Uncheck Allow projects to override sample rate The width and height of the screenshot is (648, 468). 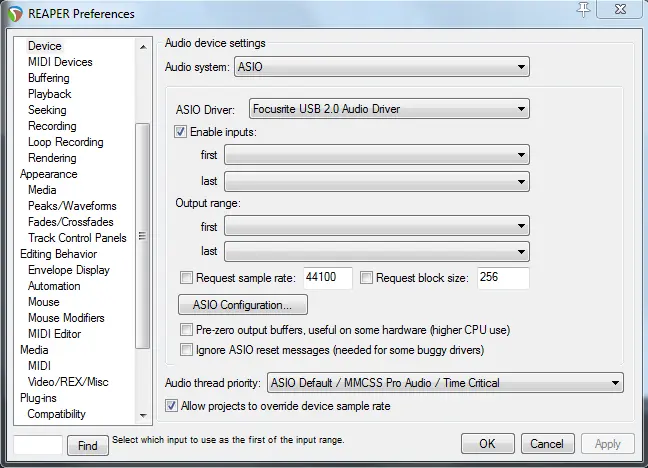coord(171,406)
